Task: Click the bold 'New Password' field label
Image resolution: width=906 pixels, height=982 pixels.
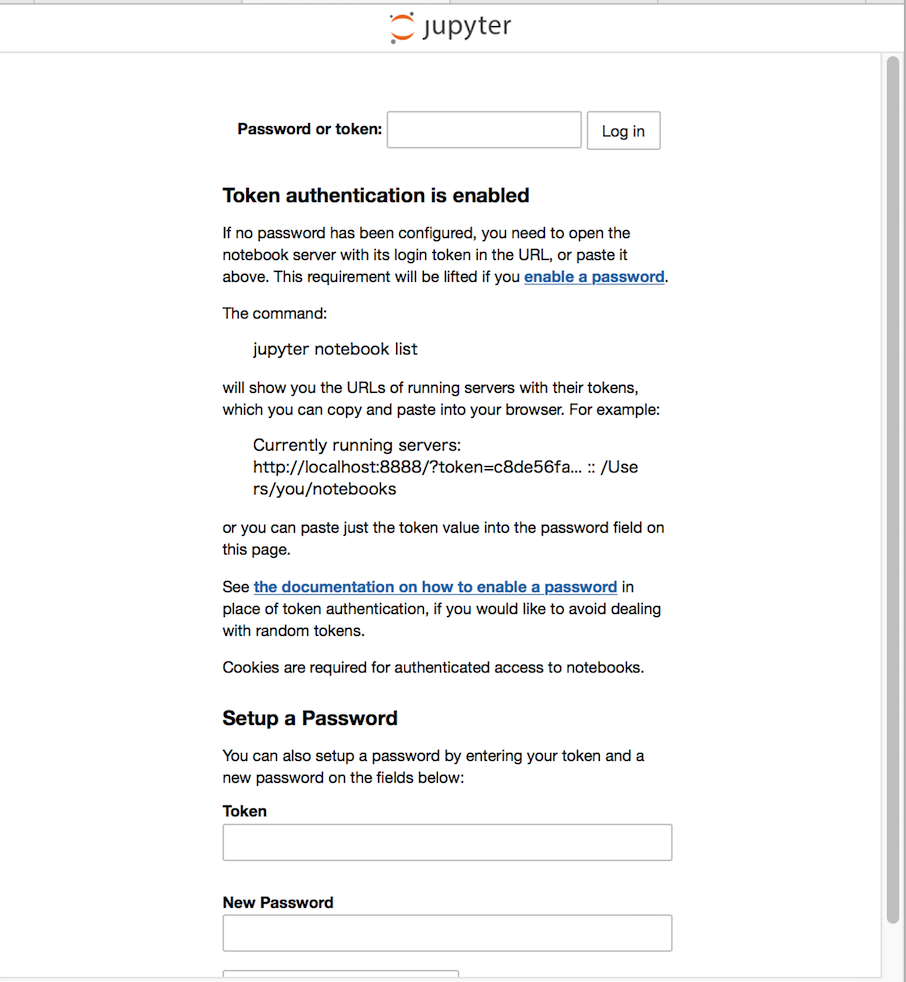Action: point(278,902)
